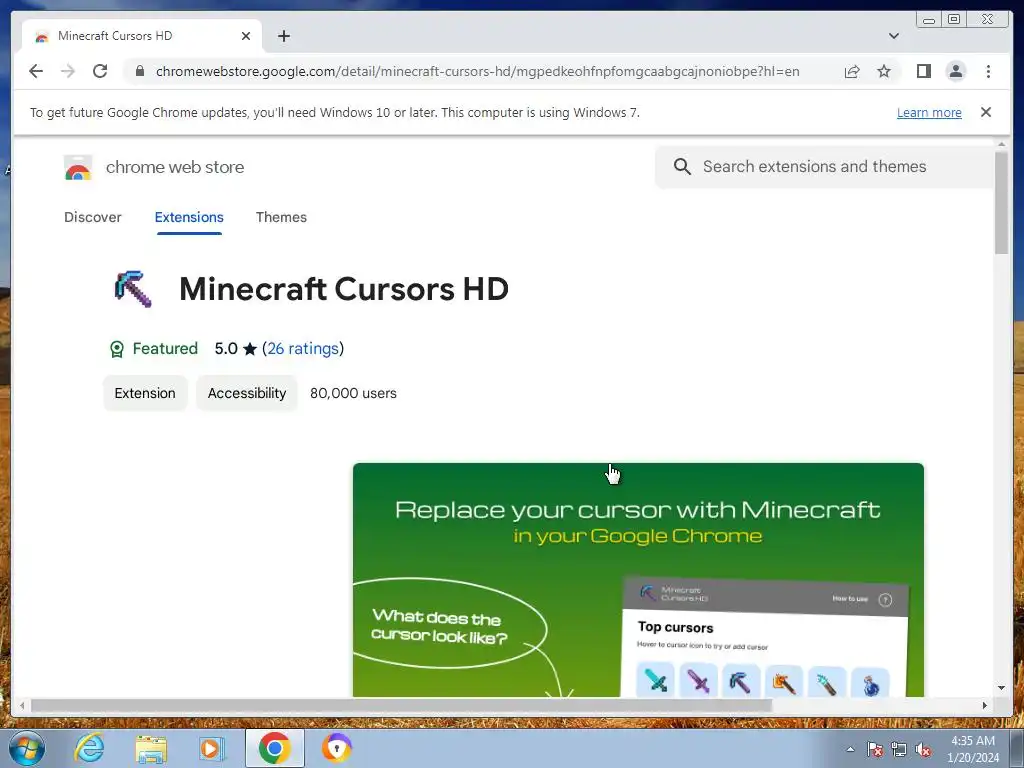Click the forward navigation arrow
Viewport: 1024px width, 768px height.
click(x=68, y=71)
